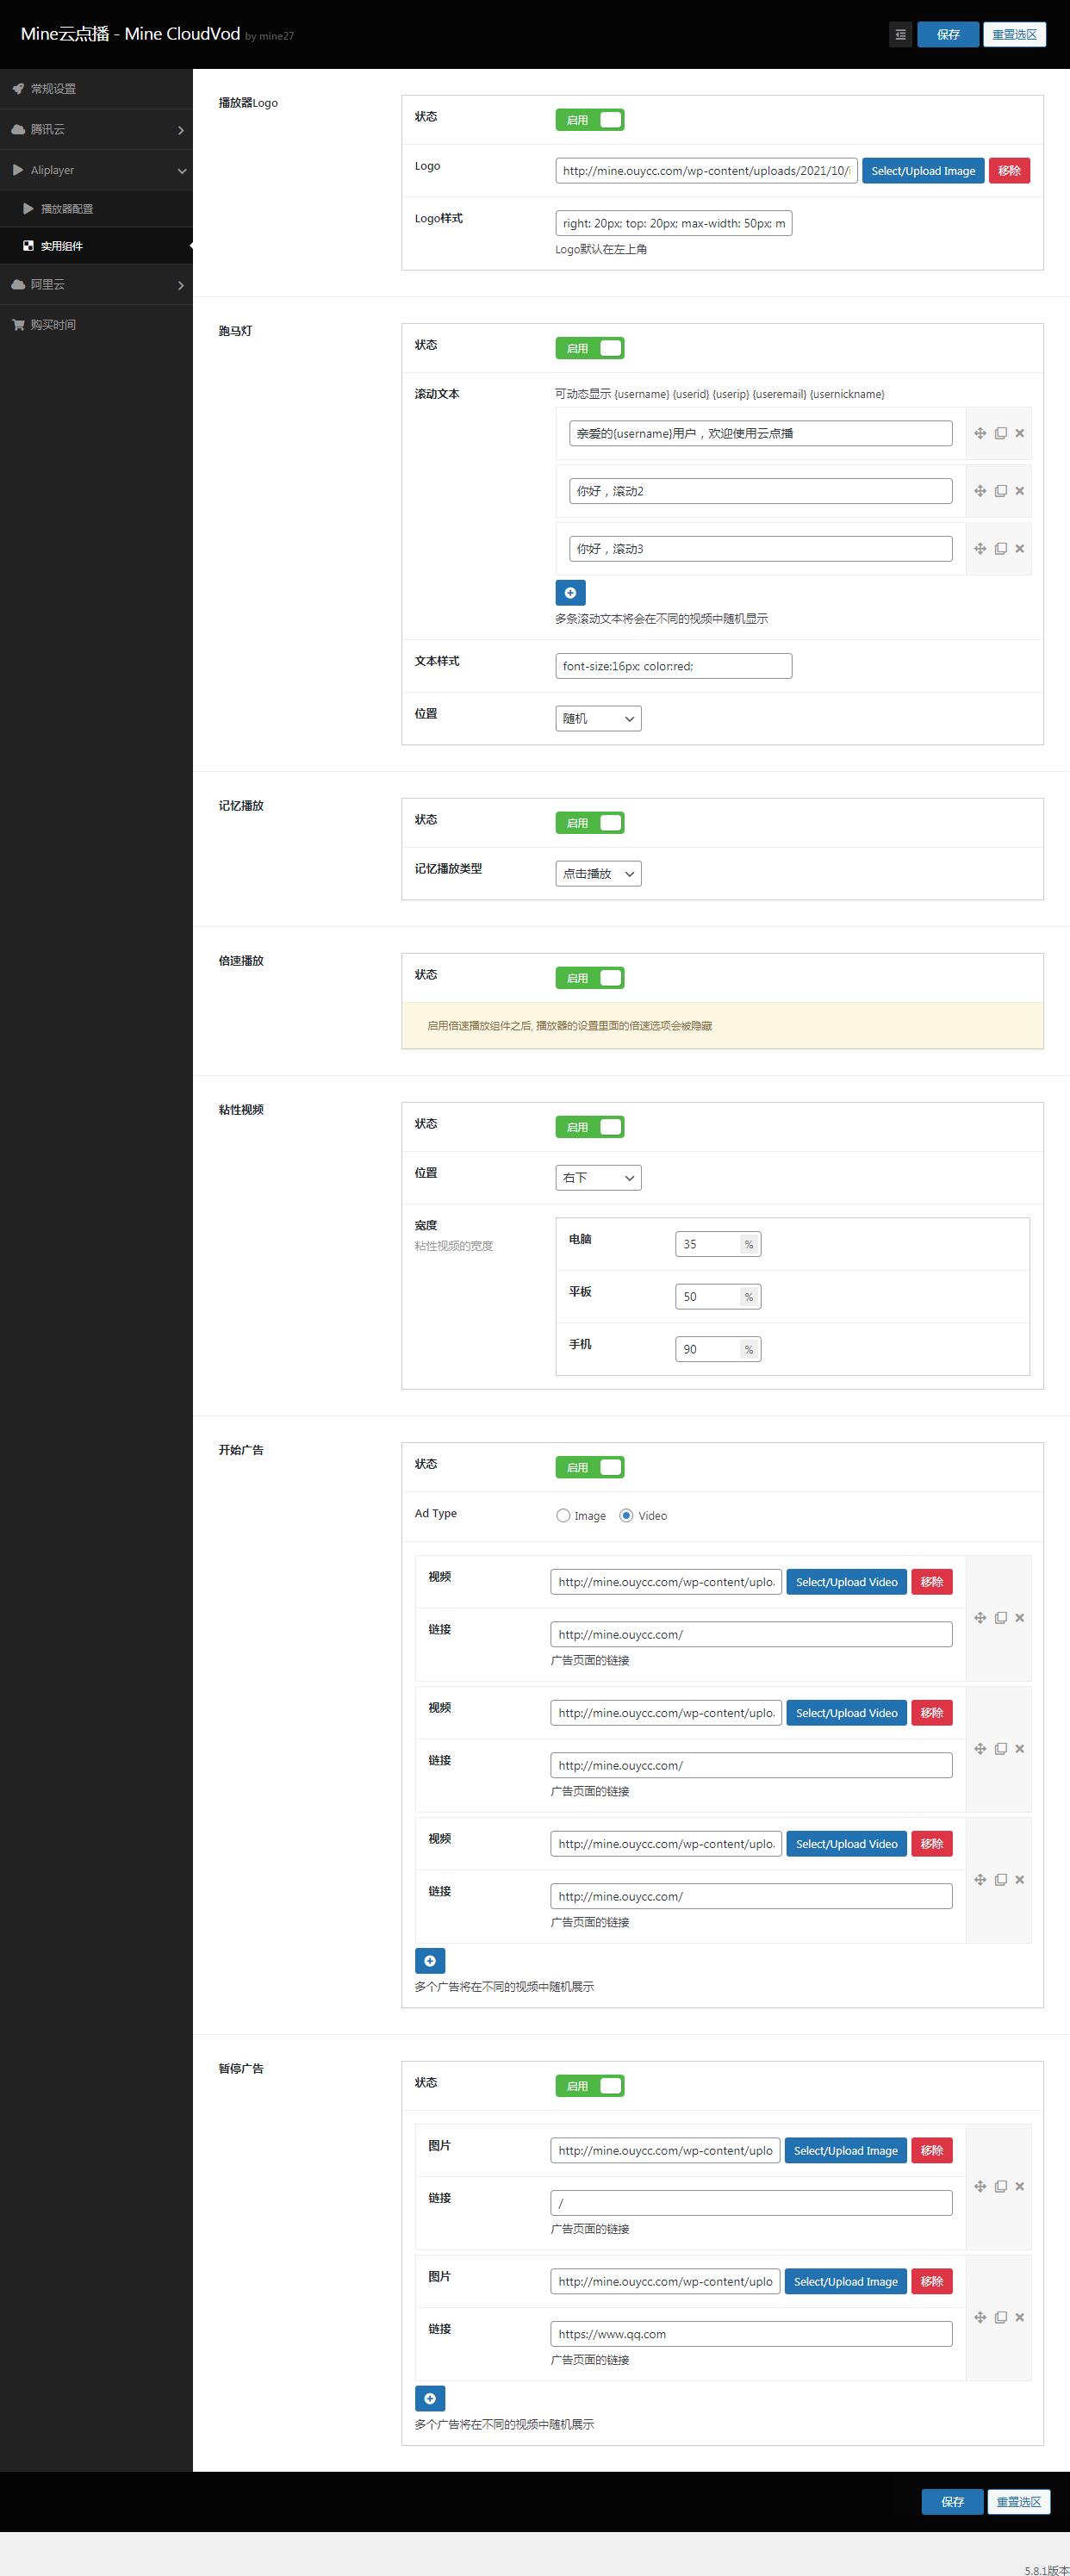Open 常规设置 in the sidebar

point(96,89)
